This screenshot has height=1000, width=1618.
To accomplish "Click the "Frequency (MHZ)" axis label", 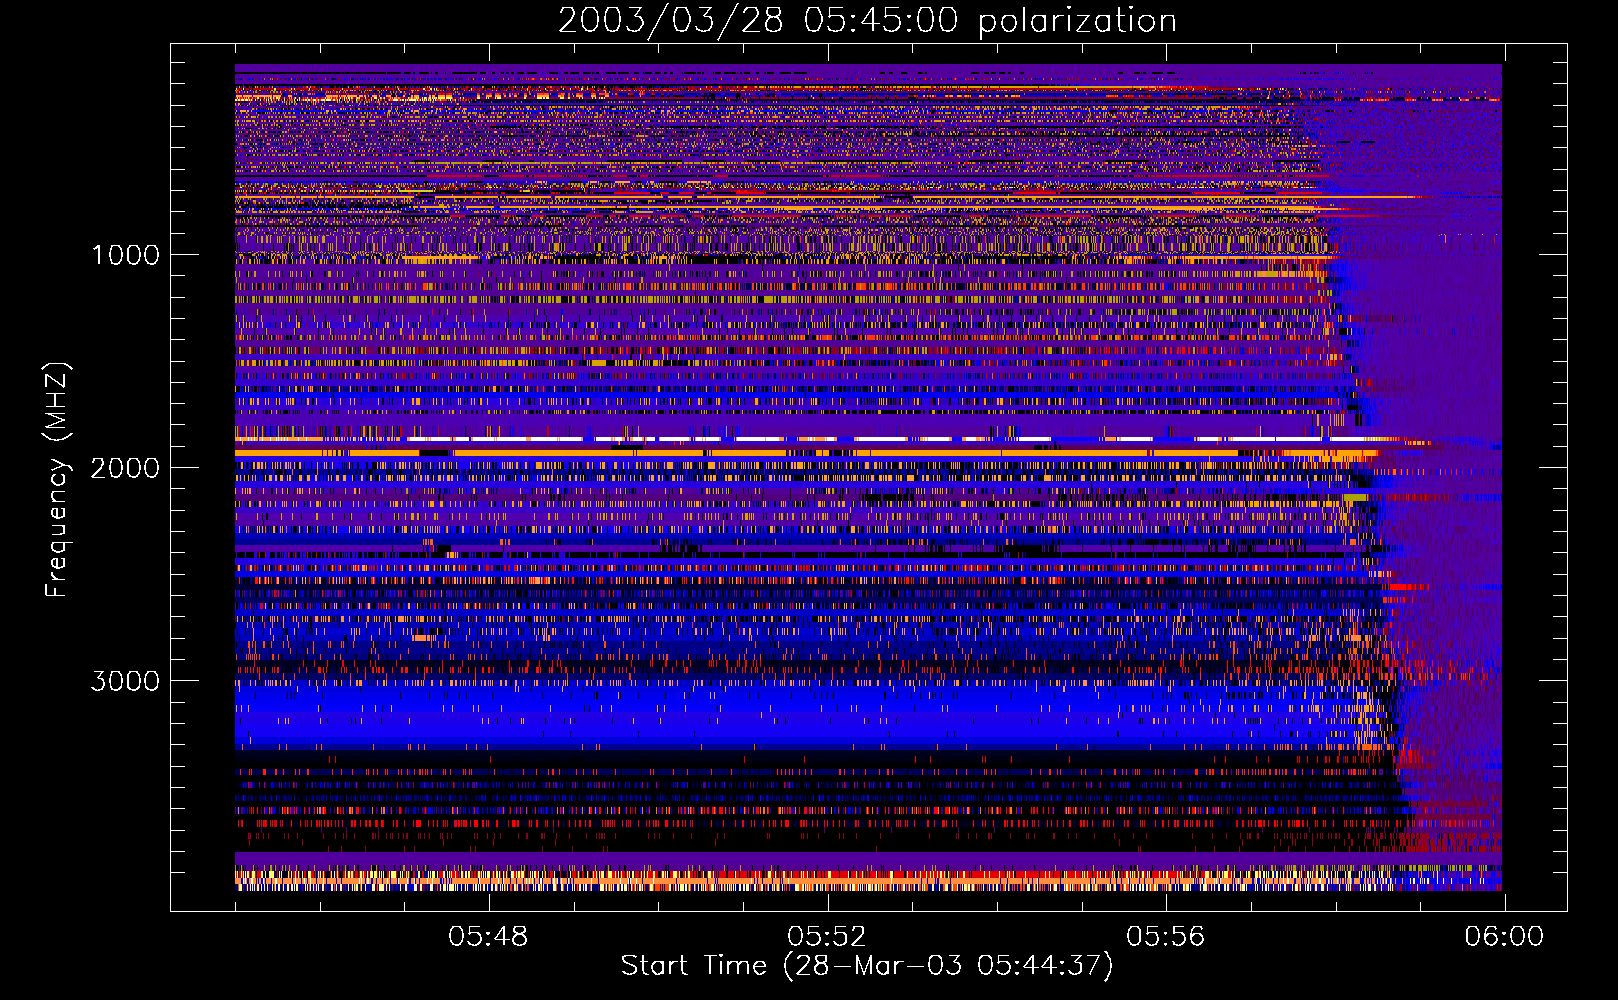I will pyautogui.click(x=56, y=480).
